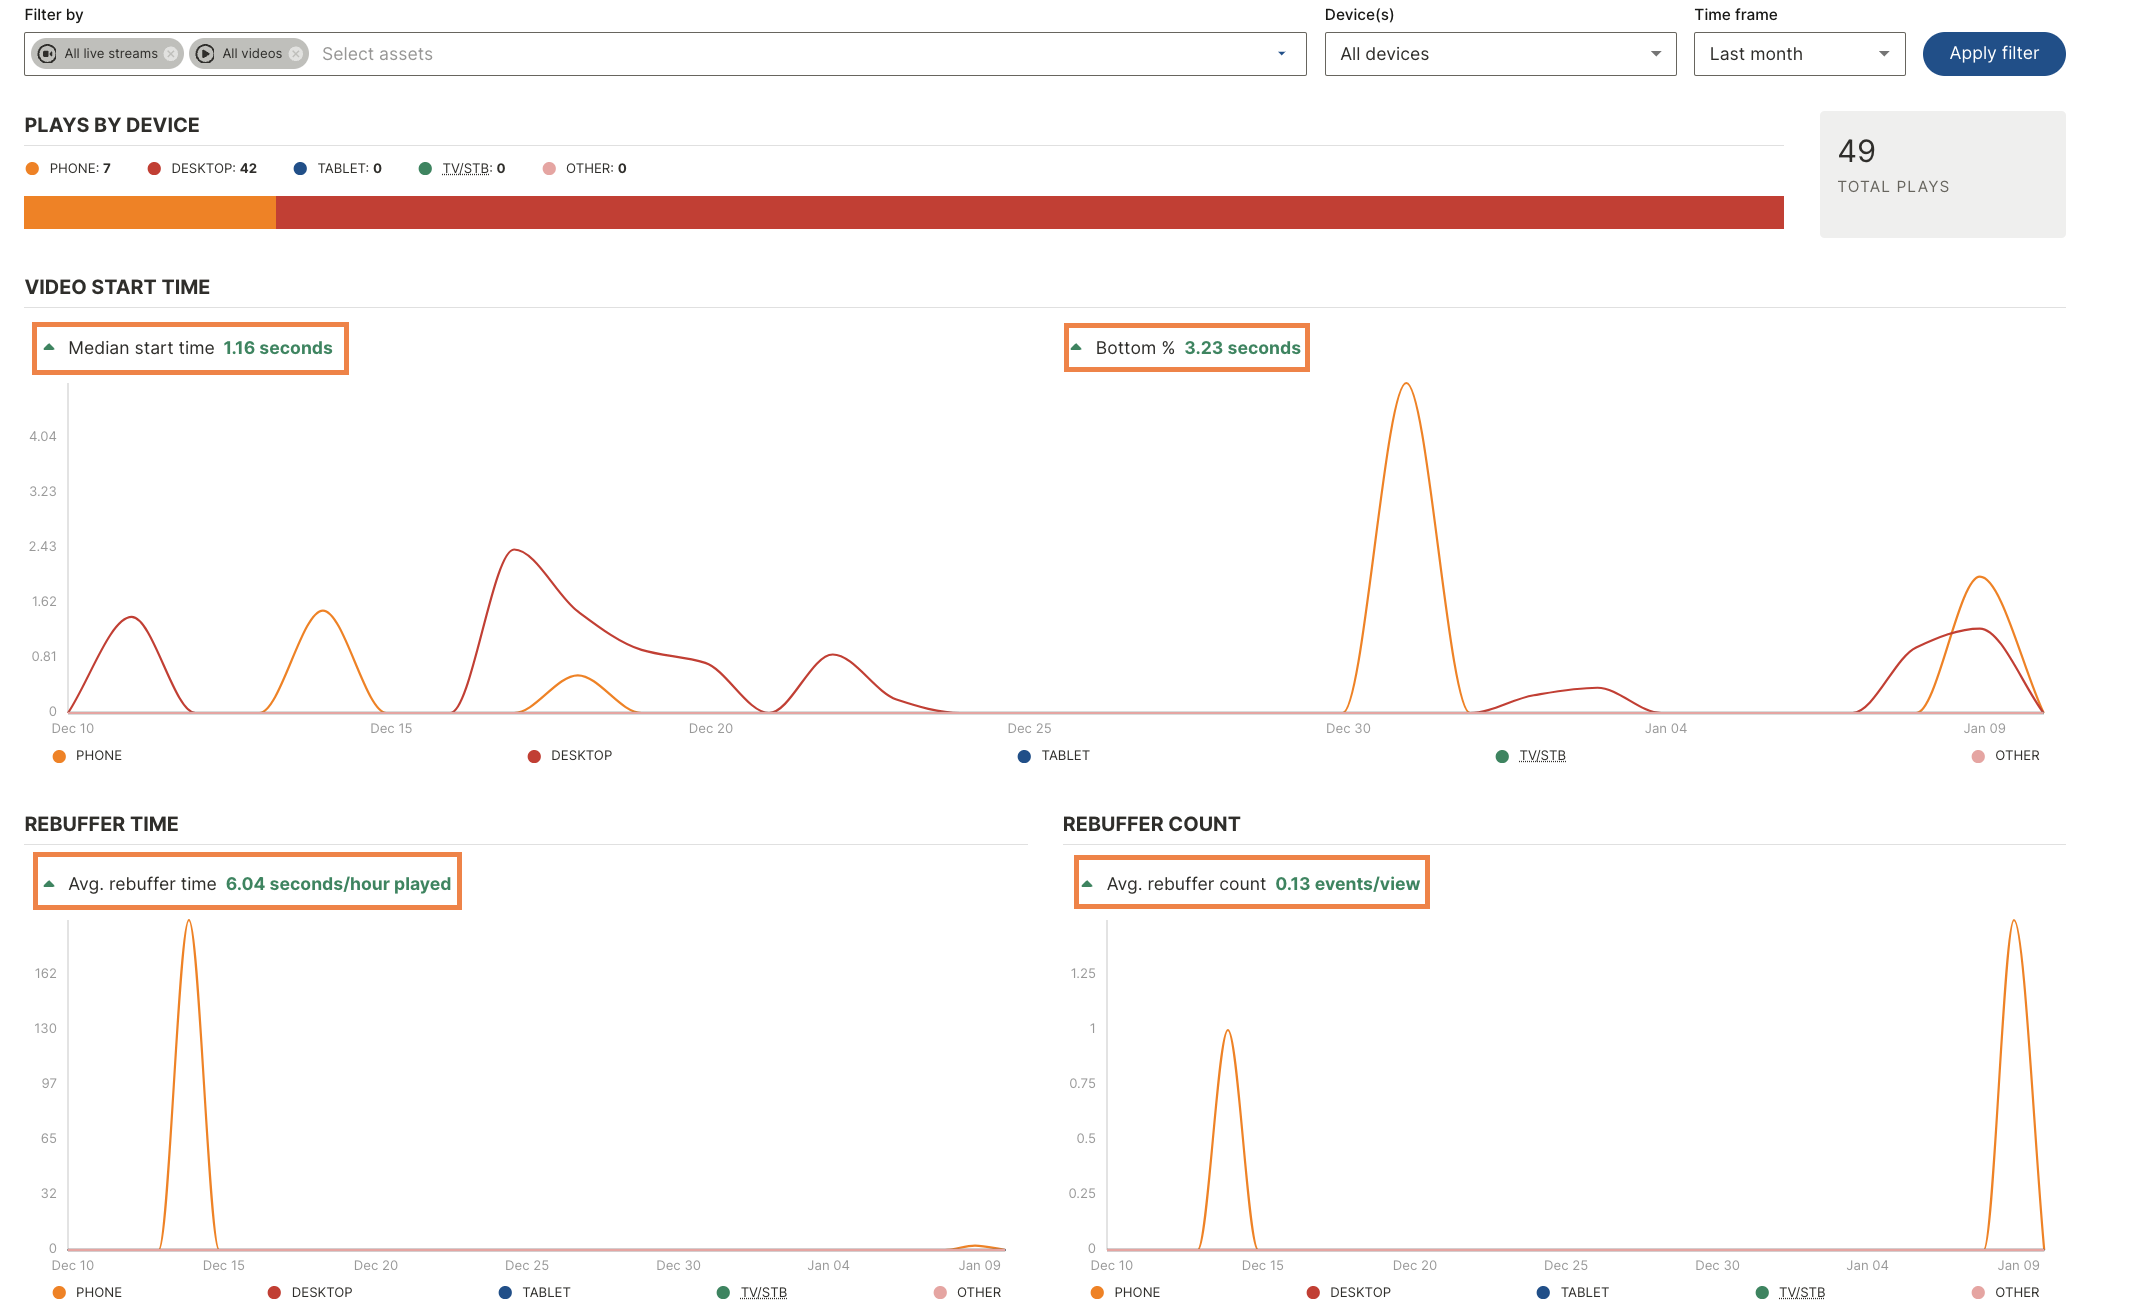This screenshot has height=1308, width=2137.
Task: Click the 49 Total Plays card
Action: click(x=1942, y=174)
